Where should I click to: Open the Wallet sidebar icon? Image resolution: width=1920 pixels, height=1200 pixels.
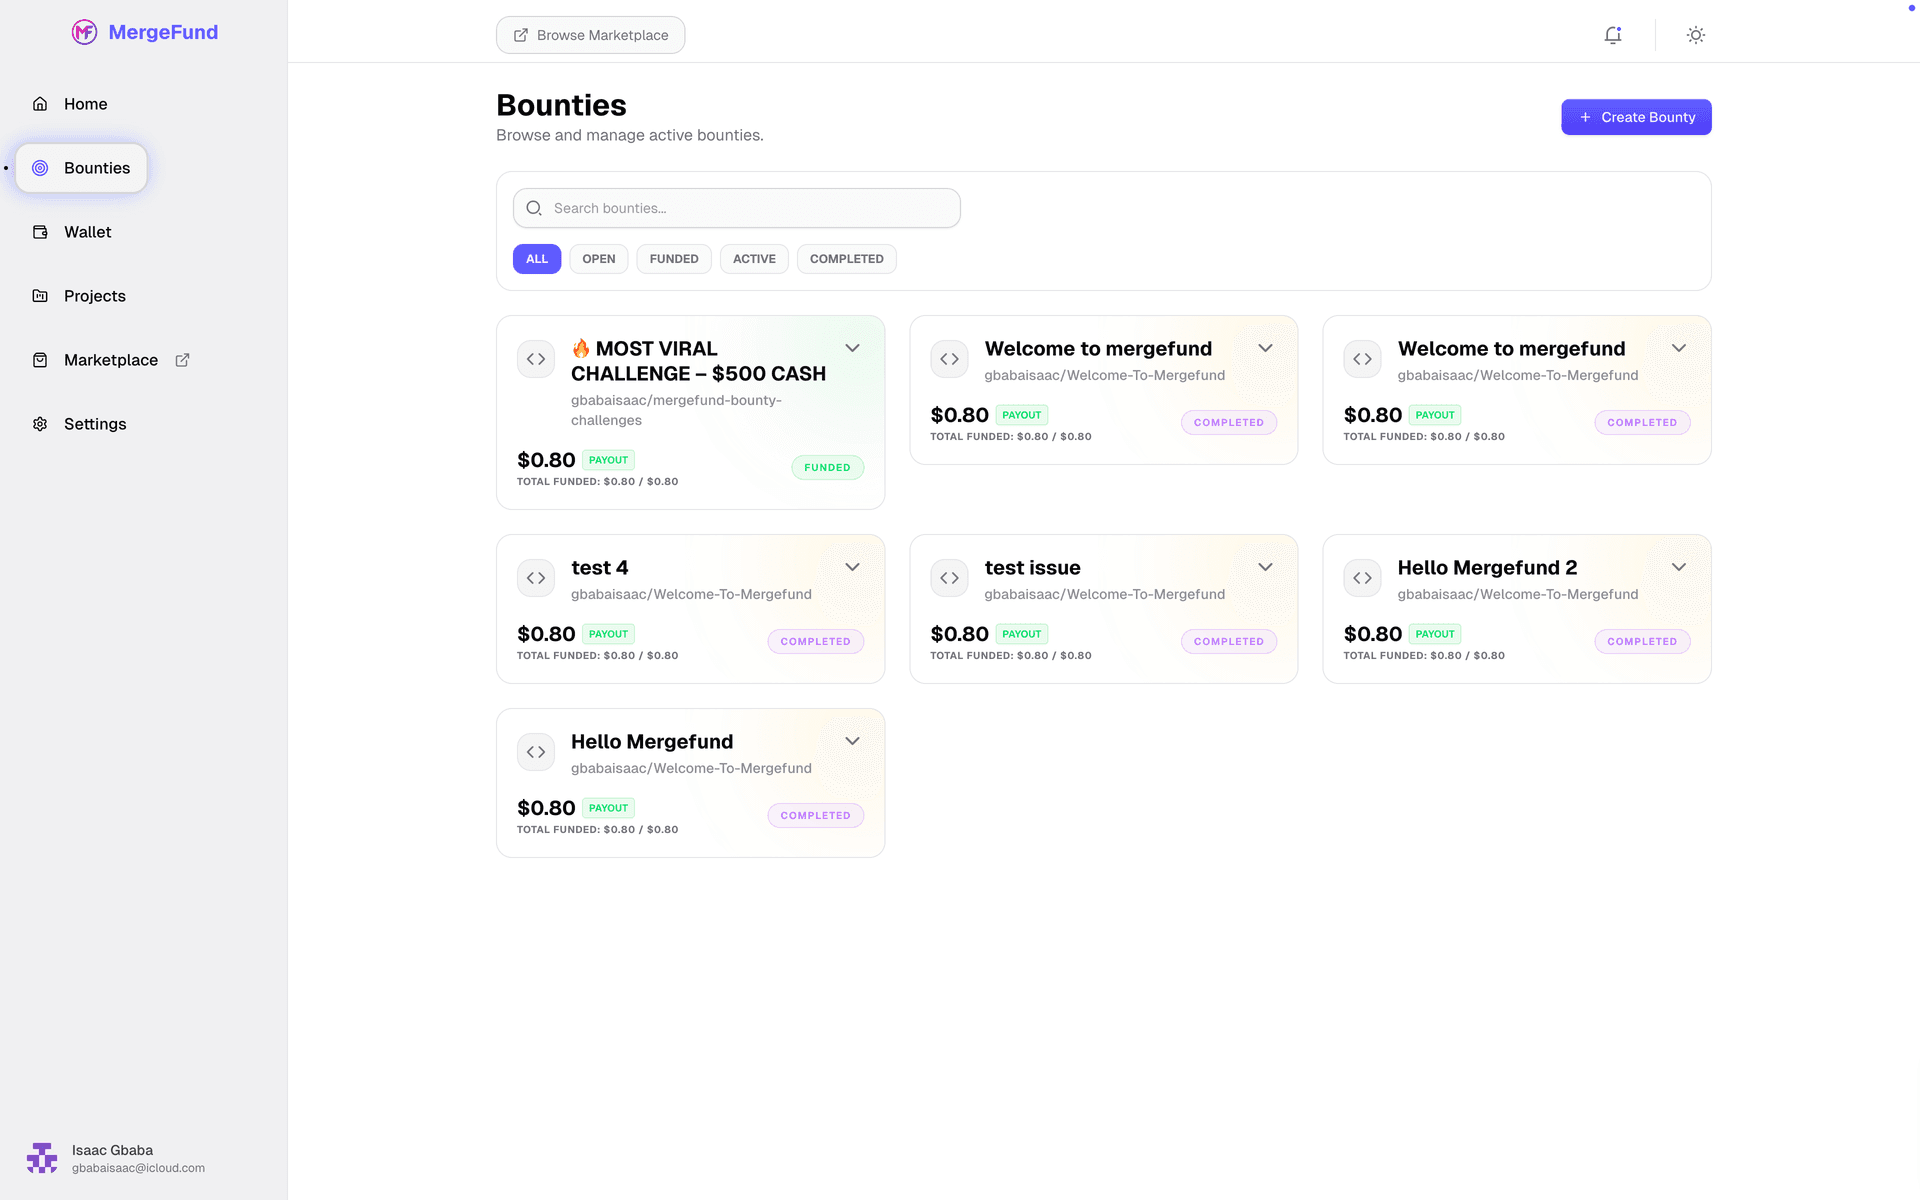pyautogui.click(x=40, y=231)
